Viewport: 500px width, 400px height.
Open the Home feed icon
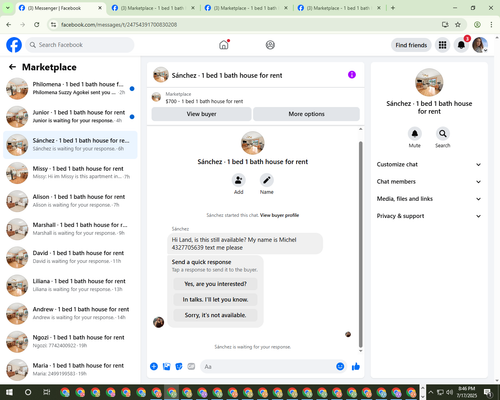click(x=224, y=45)
